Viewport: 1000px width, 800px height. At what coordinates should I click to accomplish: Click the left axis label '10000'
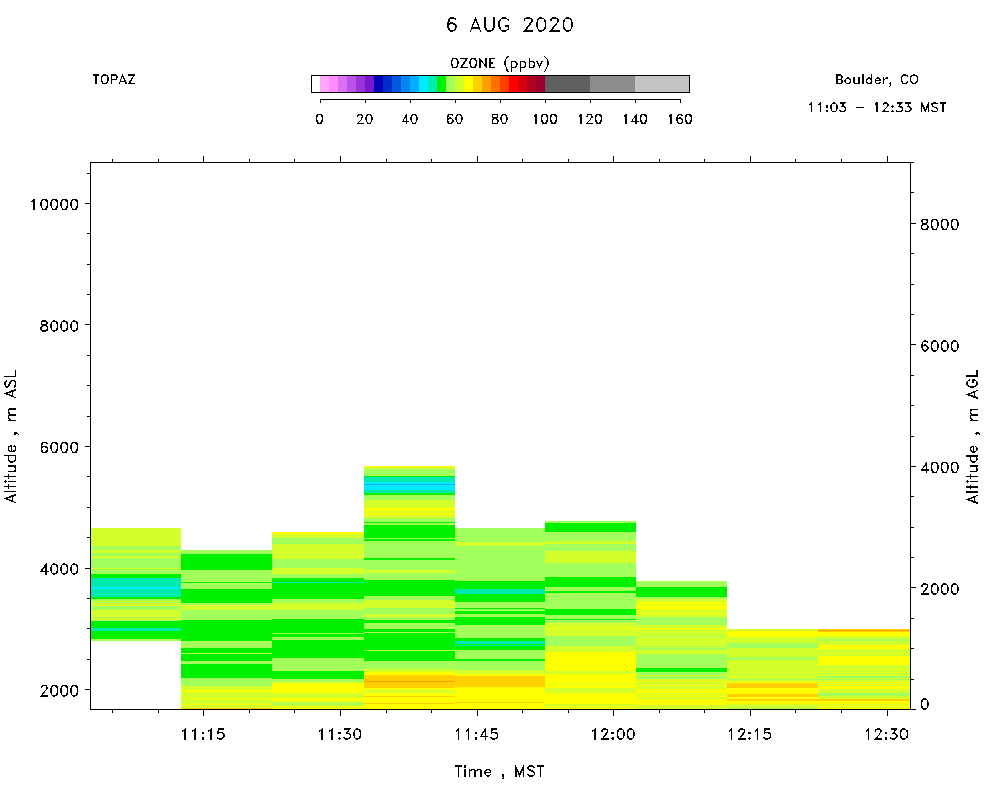coord(54,205)
